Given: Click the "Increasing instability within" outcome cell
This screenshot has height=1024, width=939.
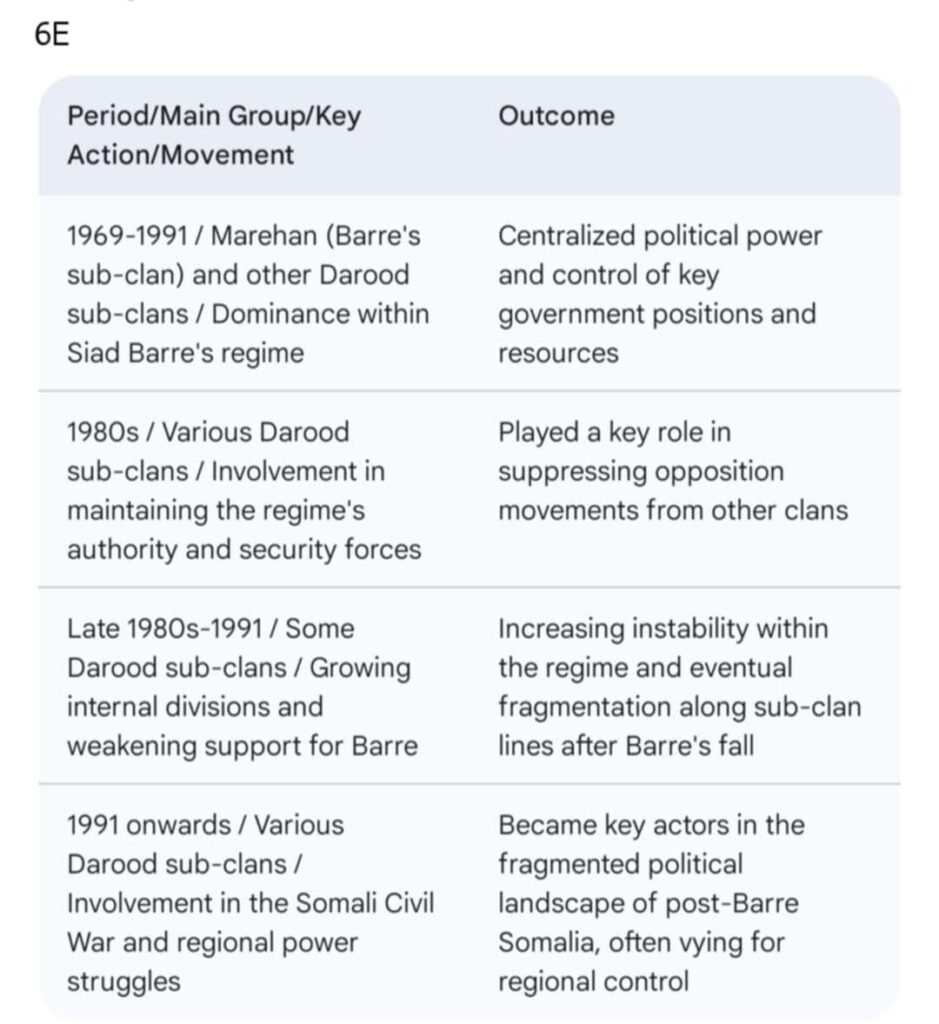Looking at the screenshot, I should click(x=679, y=686).
